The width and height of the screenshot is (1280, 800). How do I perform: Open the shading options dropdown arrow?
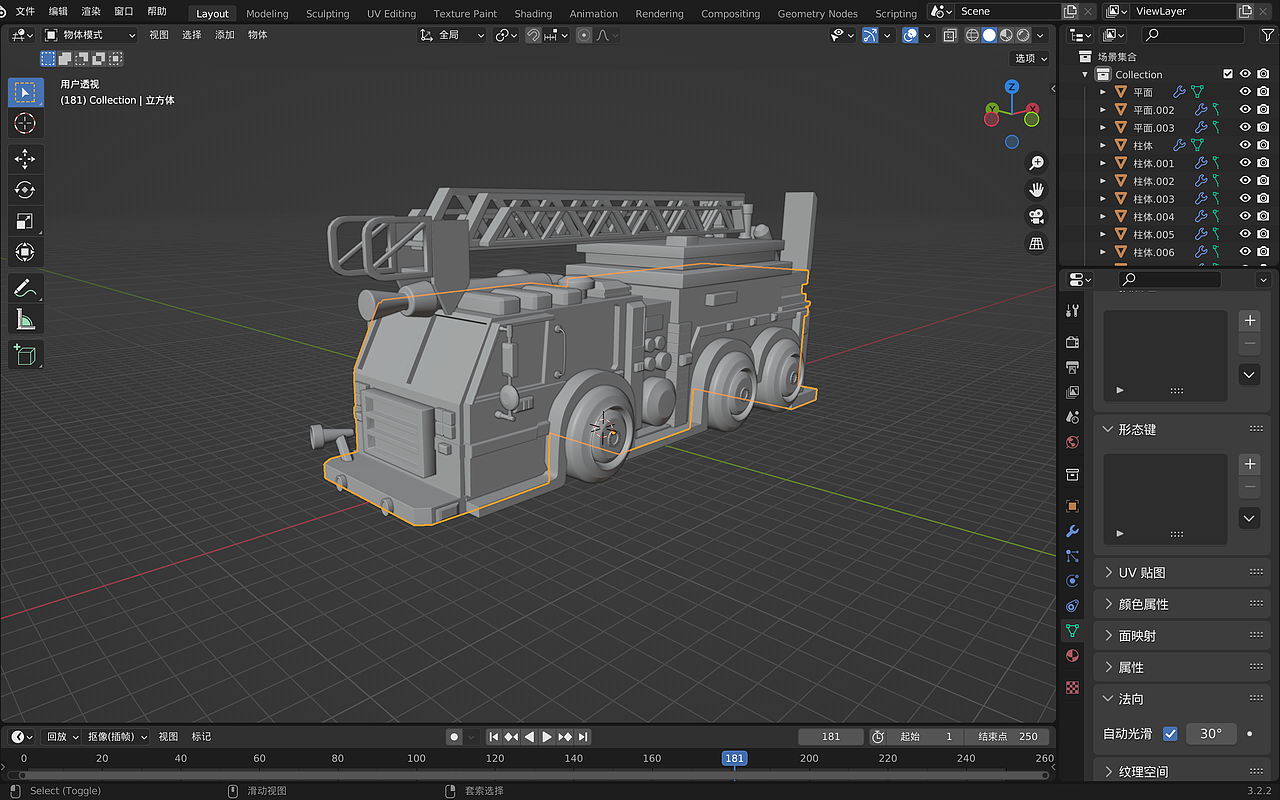point(1042,35)
